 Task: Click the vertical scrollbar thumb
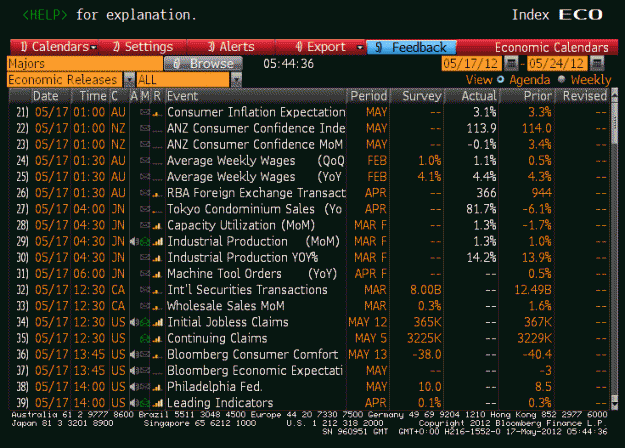coord(614,122)
